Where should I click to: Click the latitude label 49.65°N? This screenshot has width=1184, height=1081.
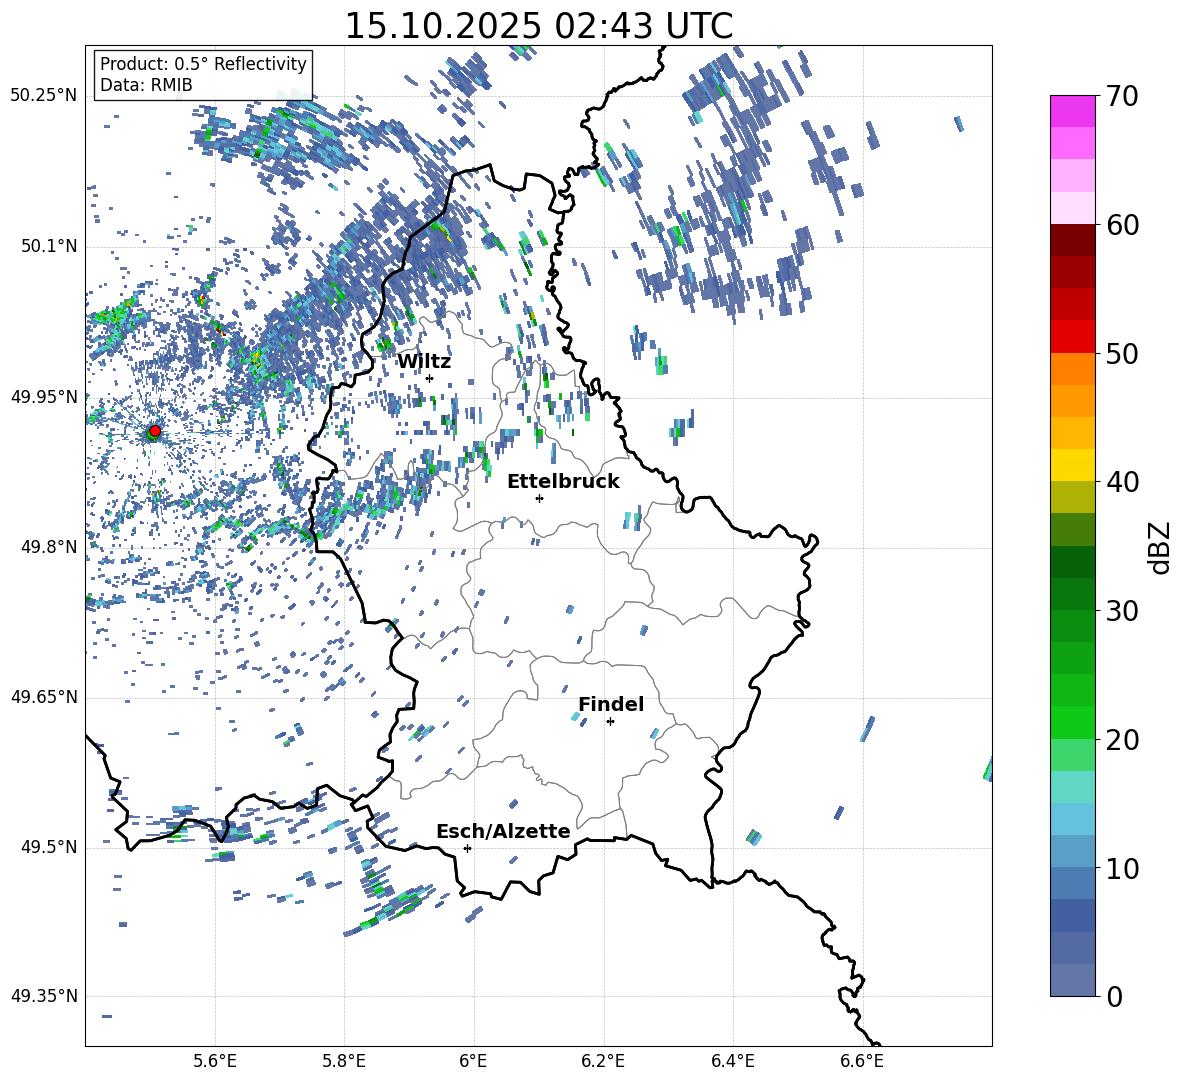click(x=44, y=697)
